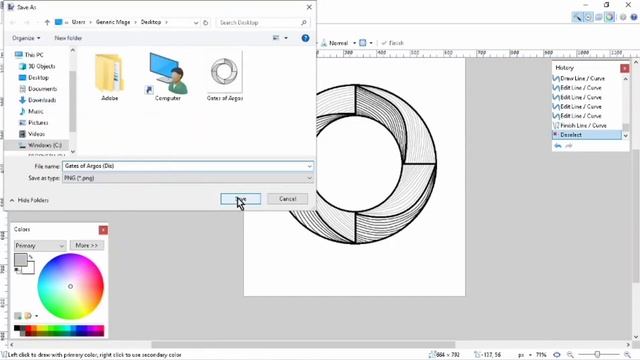640x360 pixels.
Task: Toggle the Colors window icon in Paint.NET
Action: (x=610, y=17)
